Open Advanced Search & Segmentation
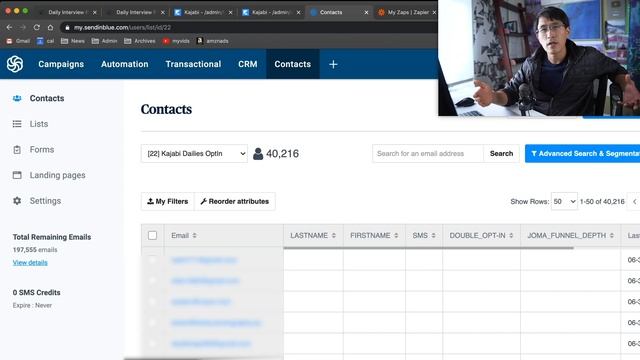 point(582,153)
